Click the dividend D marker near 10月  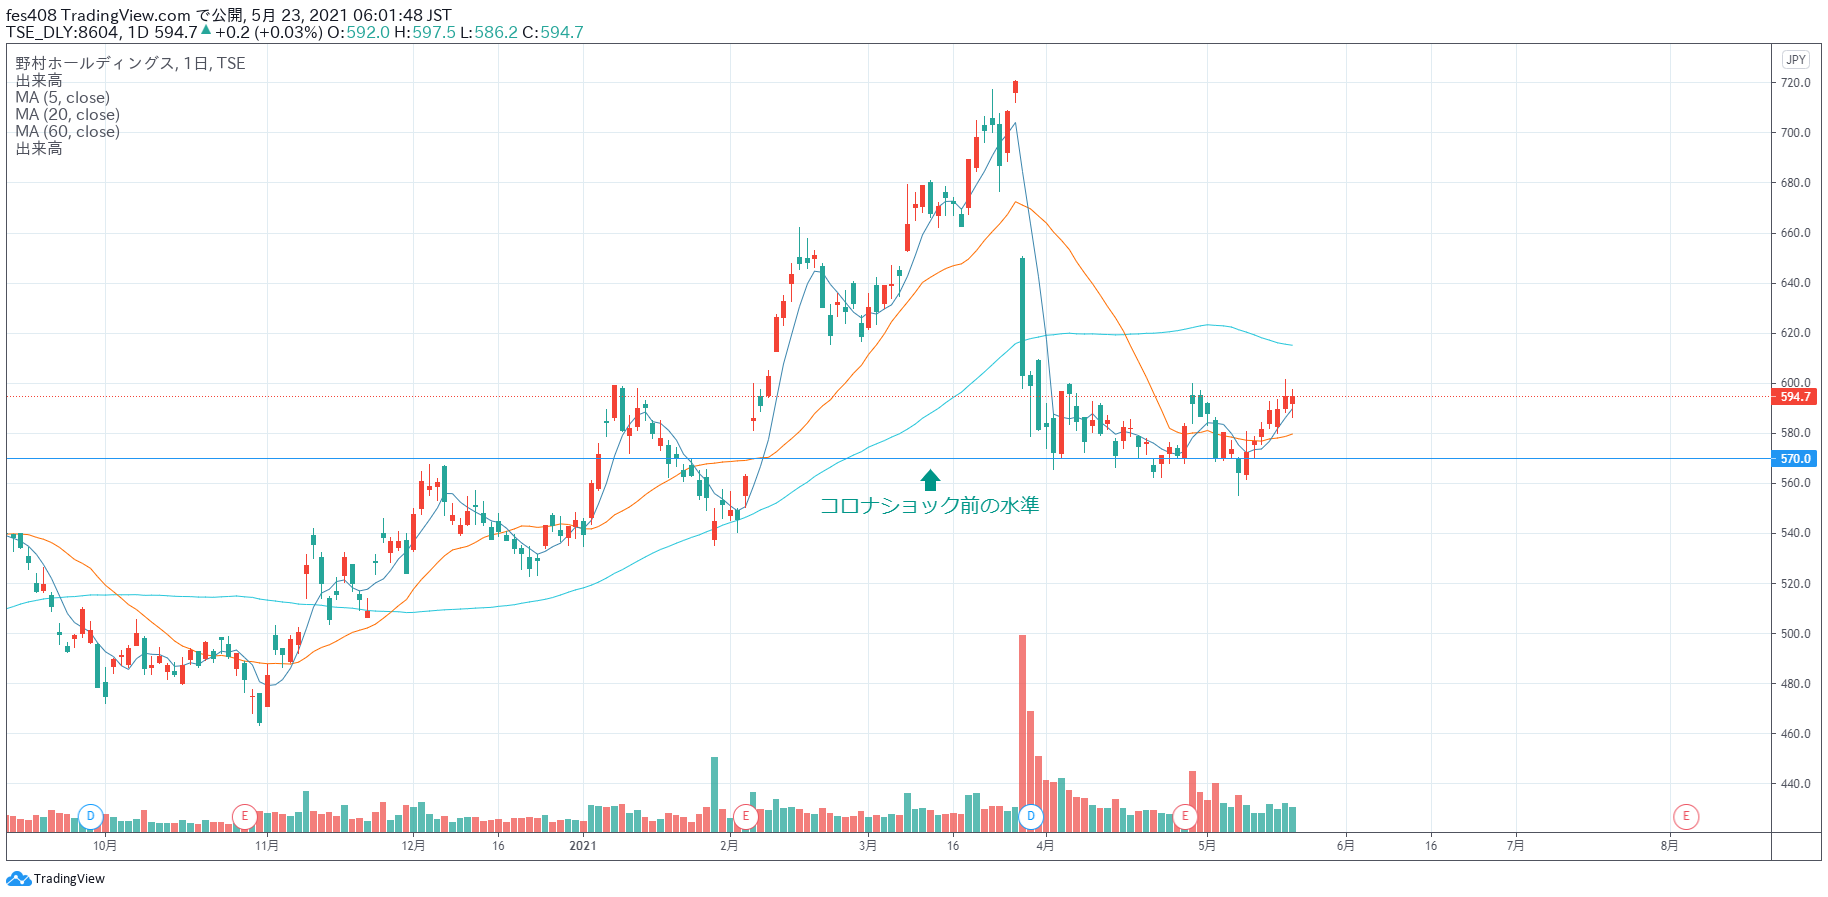[x=91, y=816]
